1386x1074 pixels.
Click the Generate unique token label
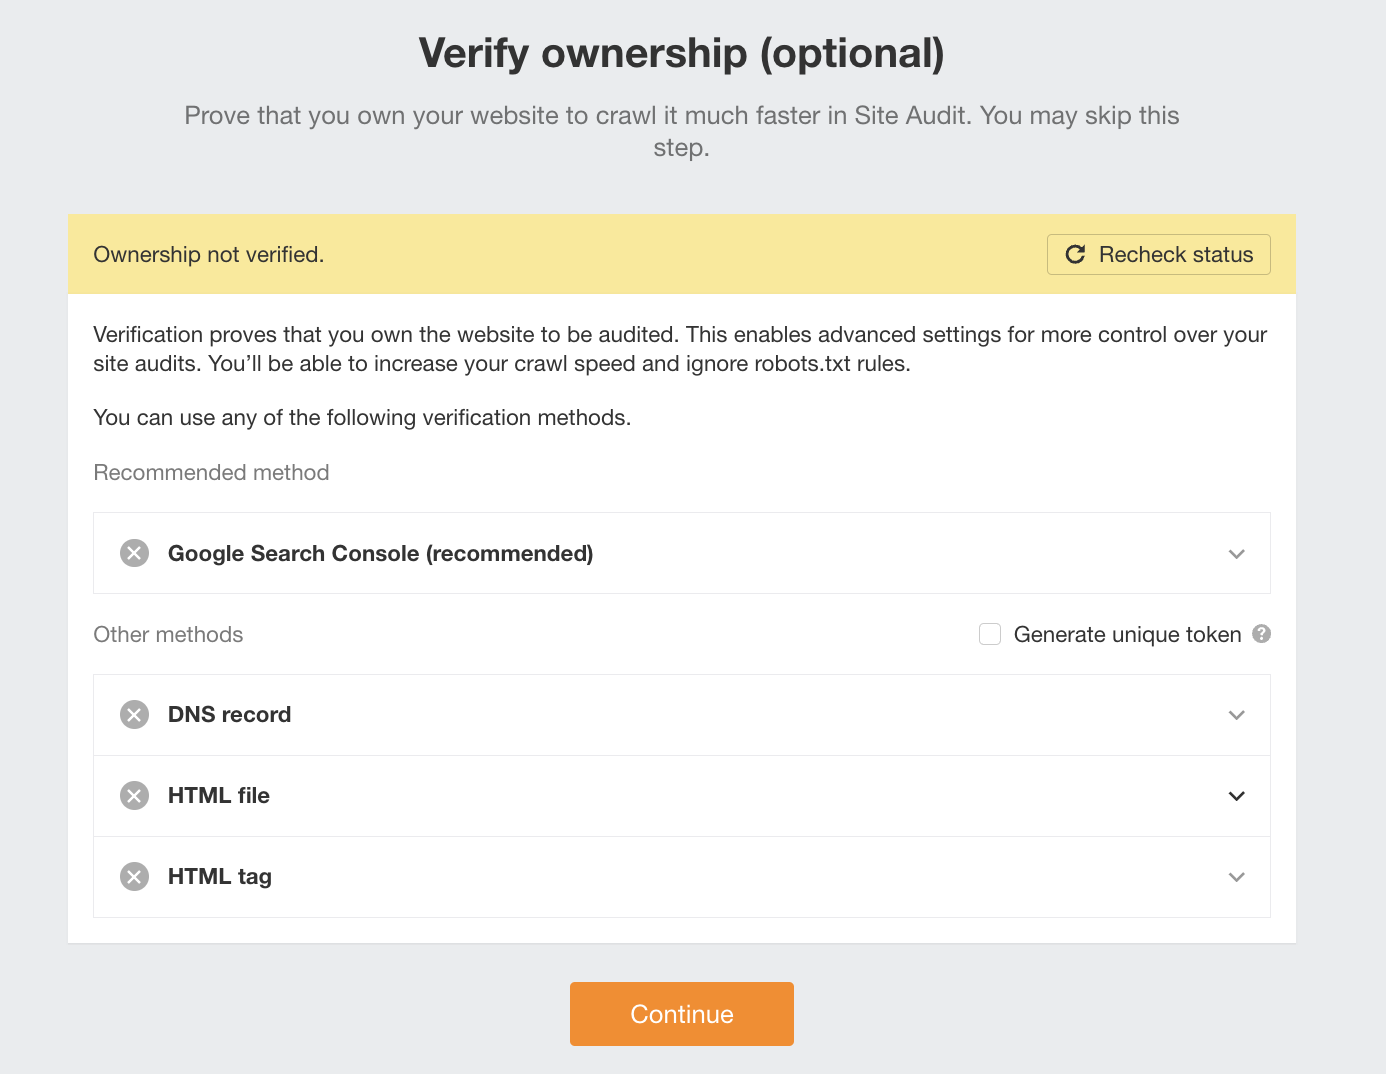1127,634
